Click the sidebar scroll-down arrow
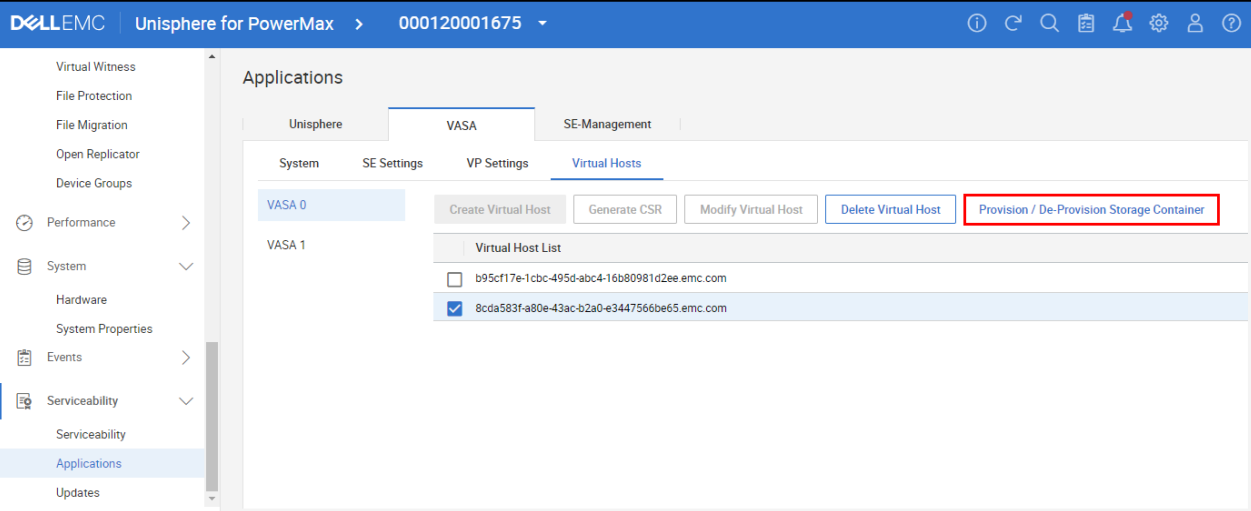Screen dimensions: 1251x511 tap(211, 498)
